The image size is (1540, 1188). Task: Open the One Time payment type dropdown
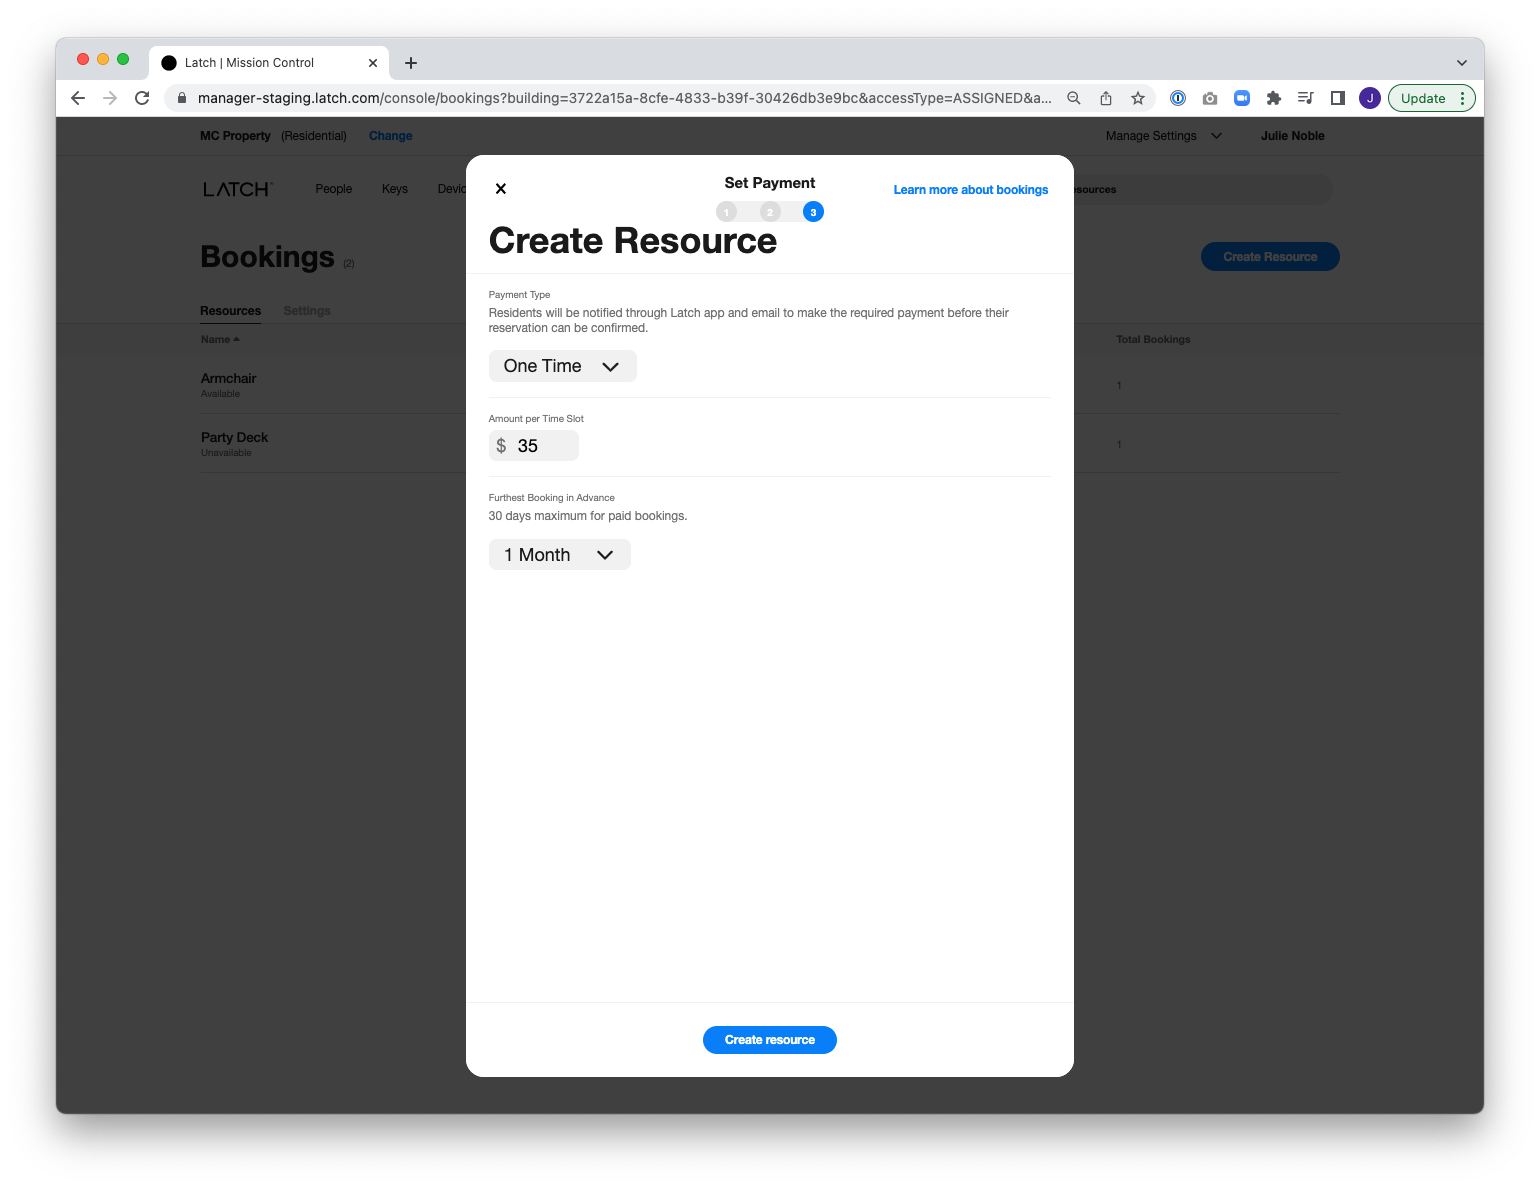(x=563, y=366)
